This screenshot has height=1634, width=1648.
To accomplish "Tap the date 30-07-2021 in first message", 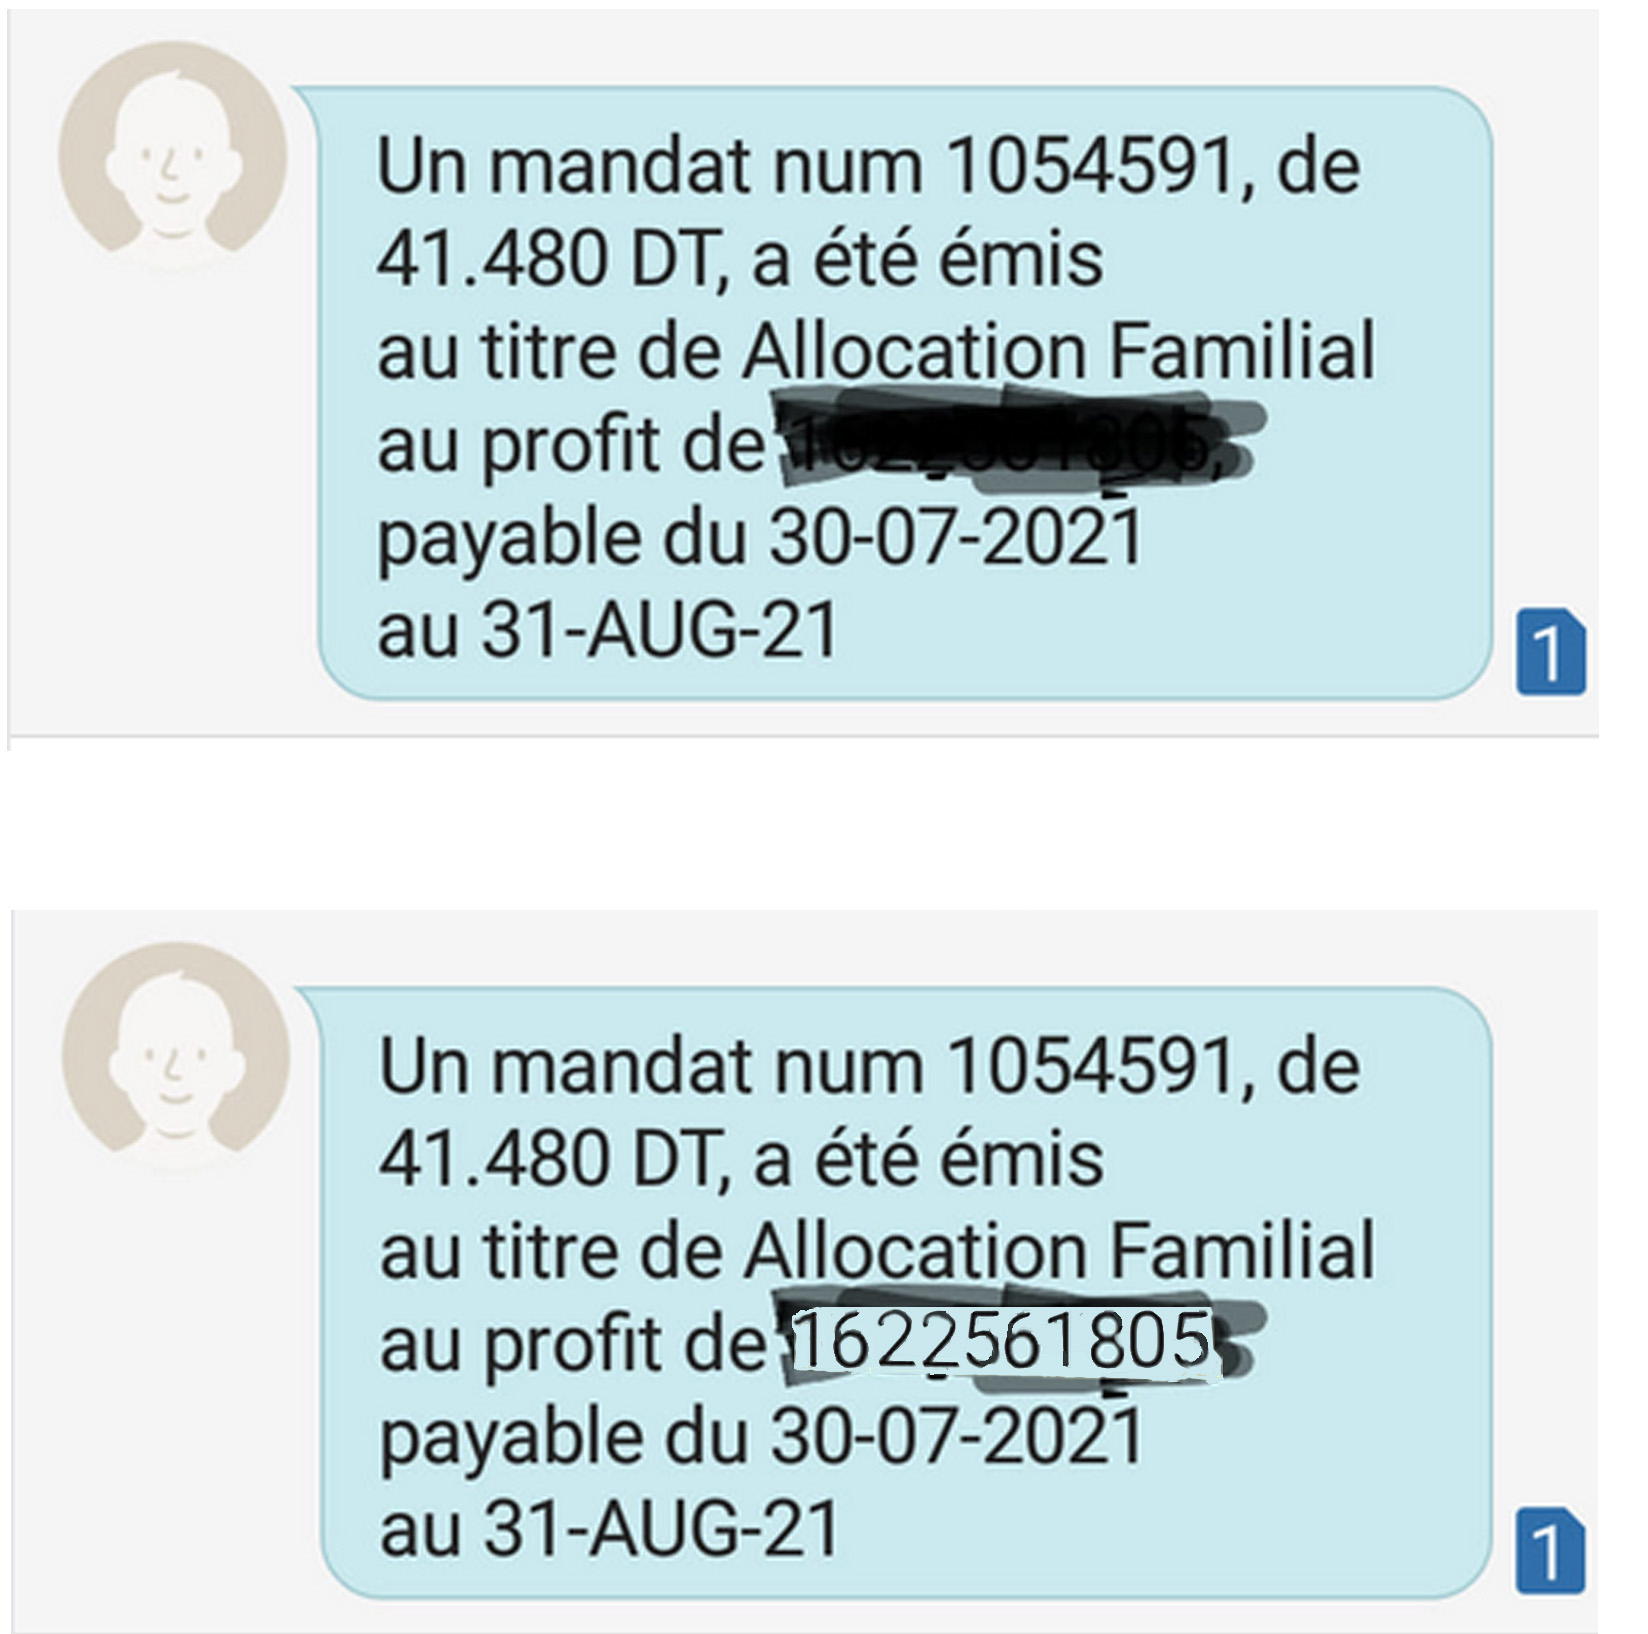I will click(x=955, y=537).
